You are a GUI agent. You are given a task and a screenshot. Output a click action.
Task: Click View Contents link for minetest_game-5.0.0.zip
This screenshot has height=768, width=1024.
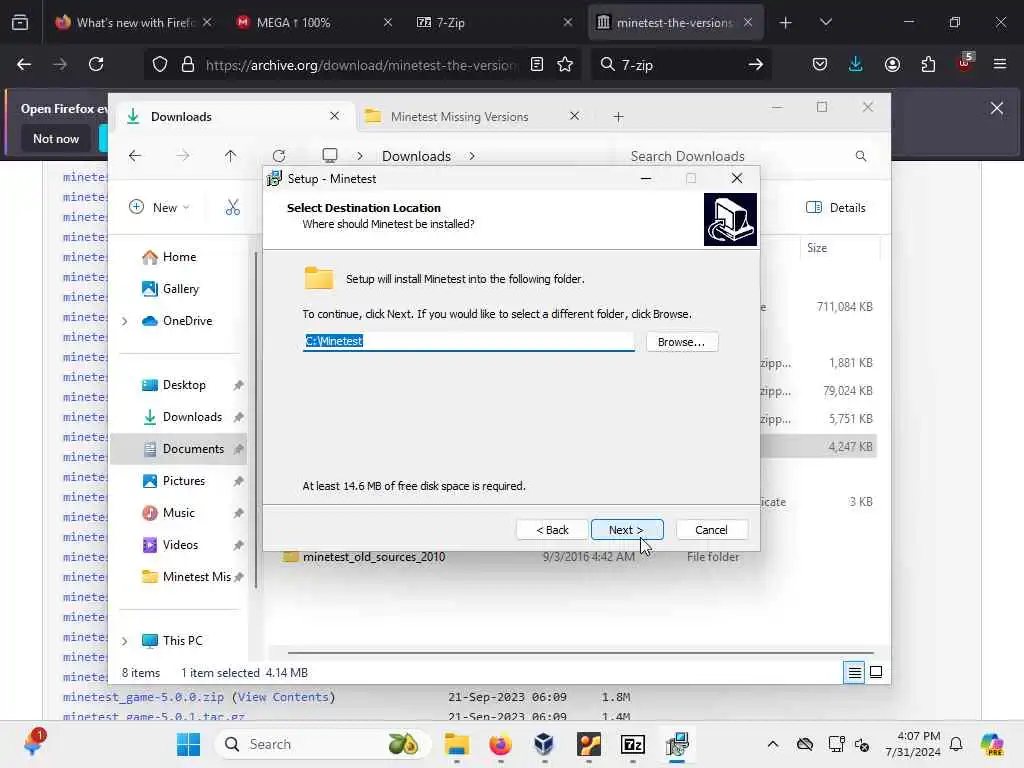pos(283,697)
